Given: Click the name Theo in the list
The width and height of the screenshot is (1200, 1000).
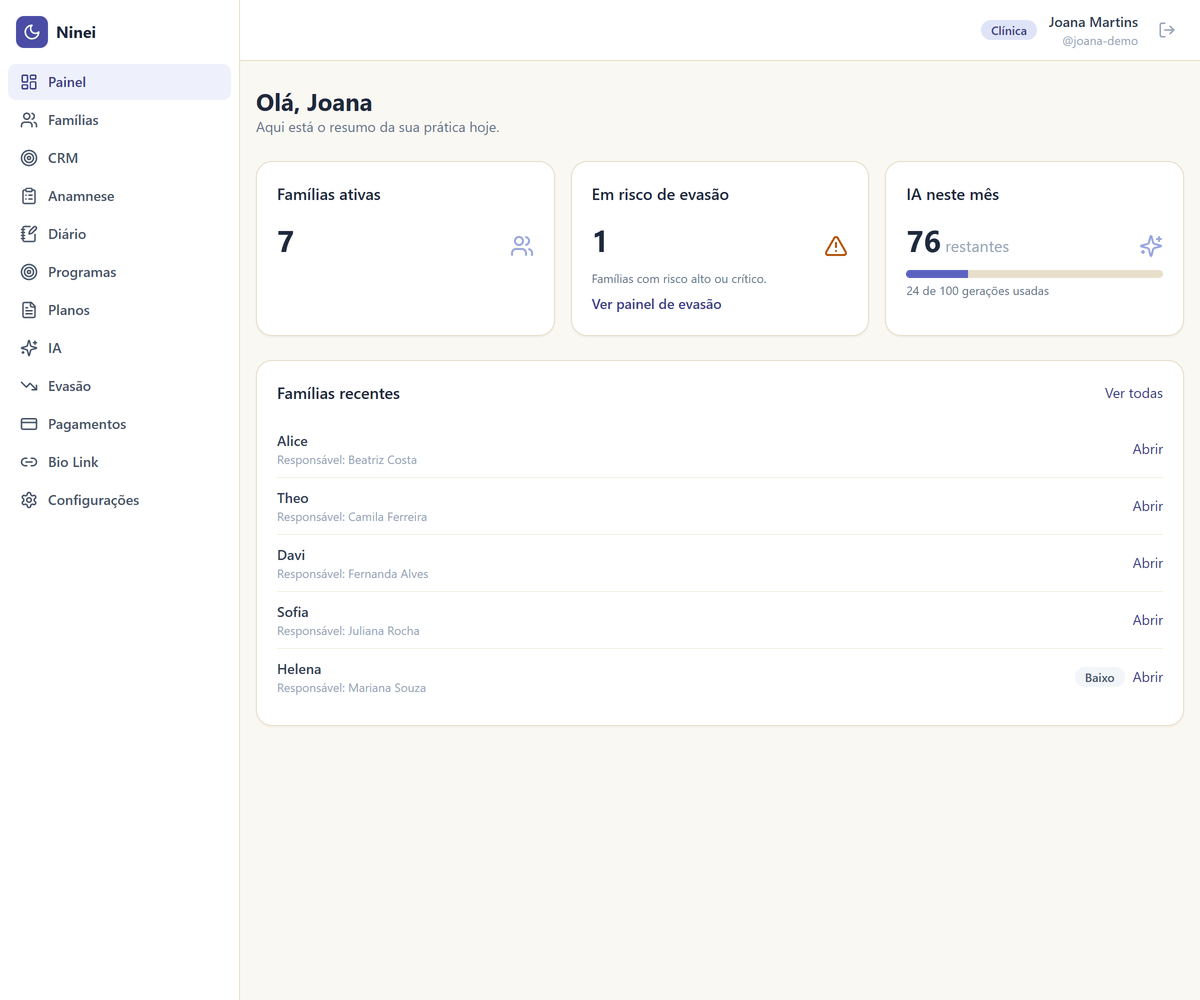Looking at the screenshot, I should [x=293, y=498].
